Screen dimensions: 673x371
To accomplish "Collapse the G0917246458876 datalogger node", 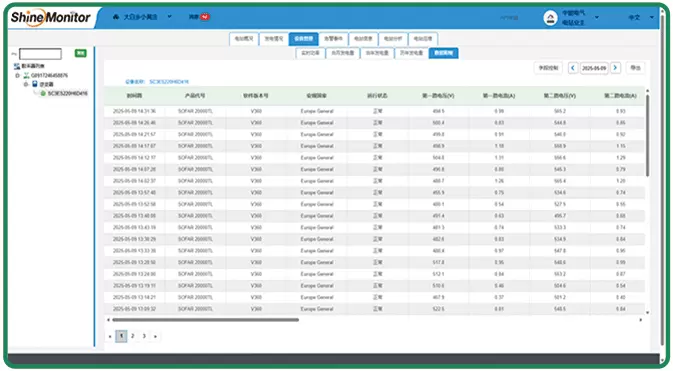I will (x=18, y=76).
